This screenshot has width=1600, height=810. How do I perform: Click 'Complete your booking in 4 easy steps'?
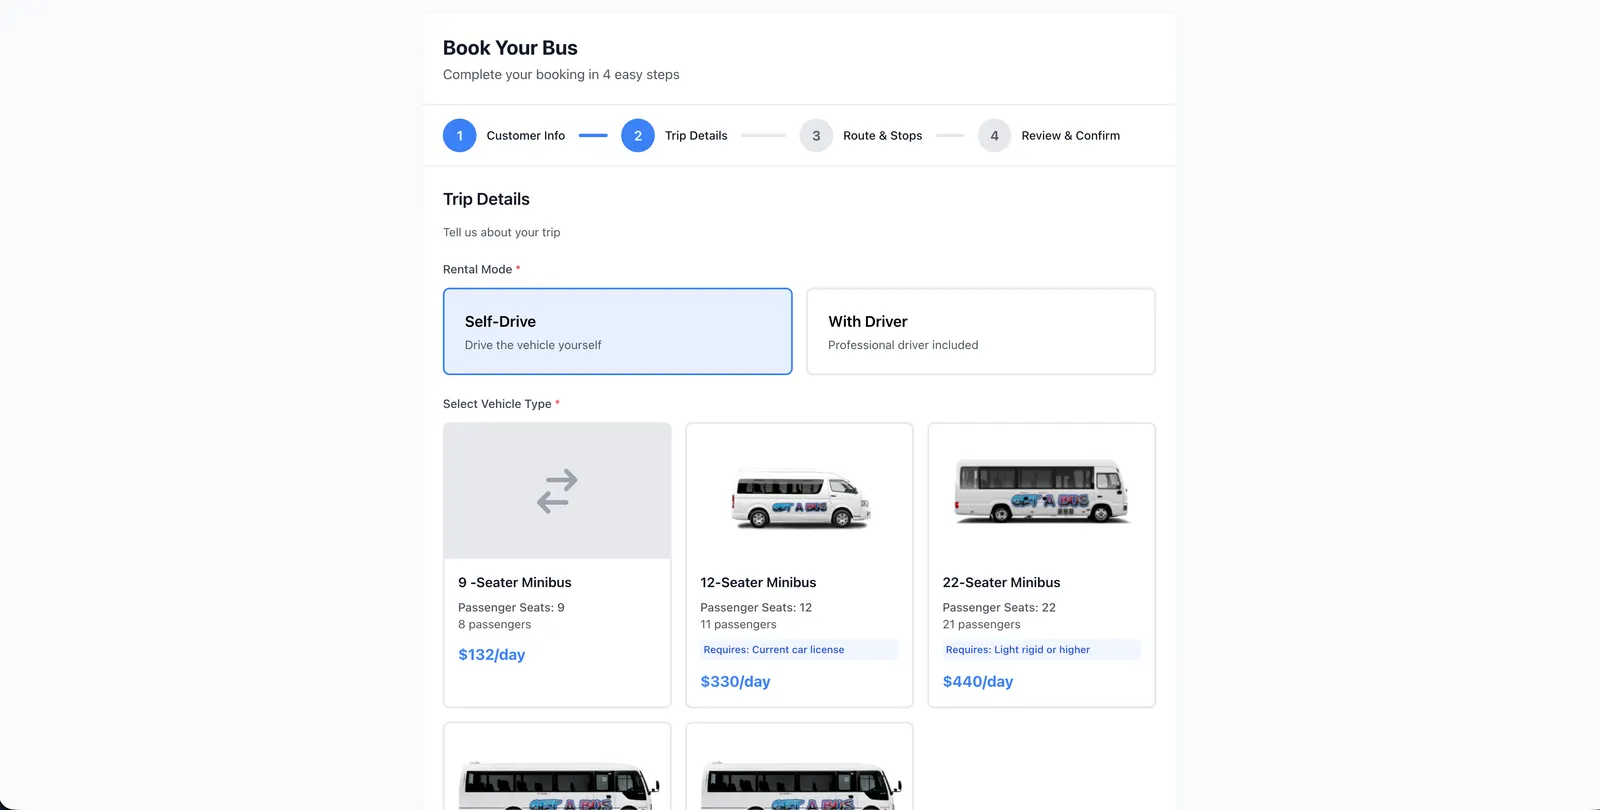(x=561, y=75)
